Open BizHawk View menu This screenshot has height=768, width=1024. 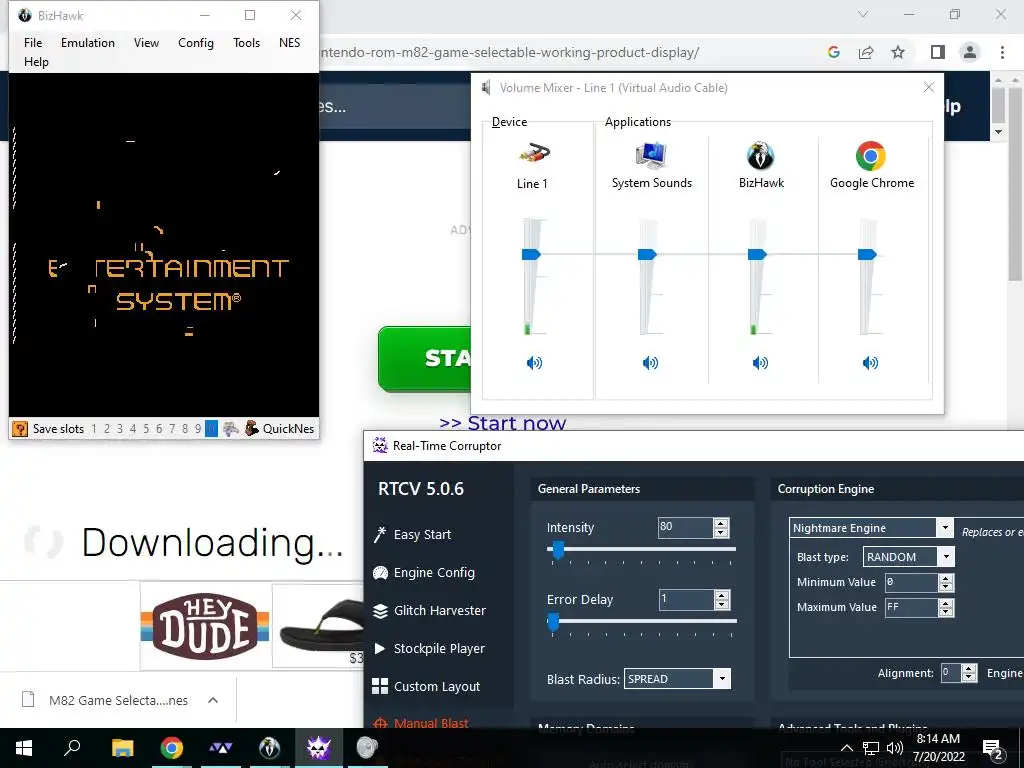click(146, 42)
